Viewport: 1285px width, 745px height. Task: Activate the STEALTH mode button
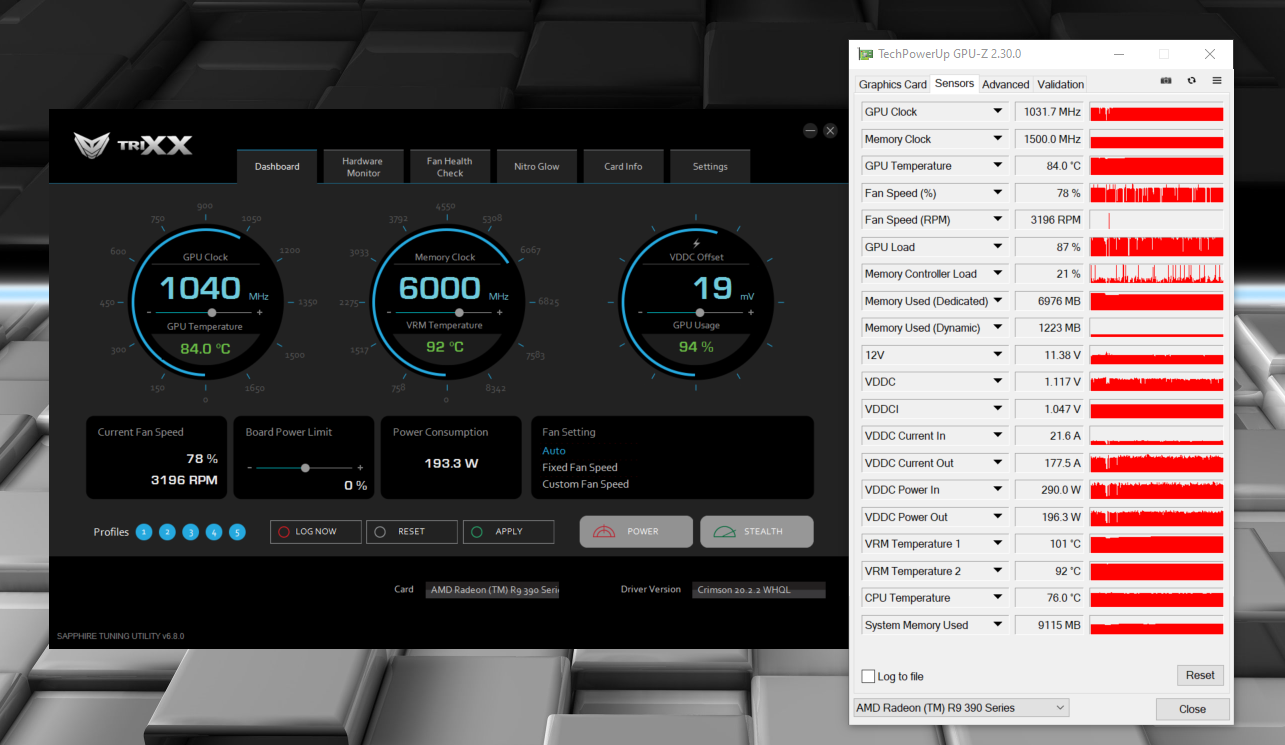pyautogui.click(x=757, y=532)
